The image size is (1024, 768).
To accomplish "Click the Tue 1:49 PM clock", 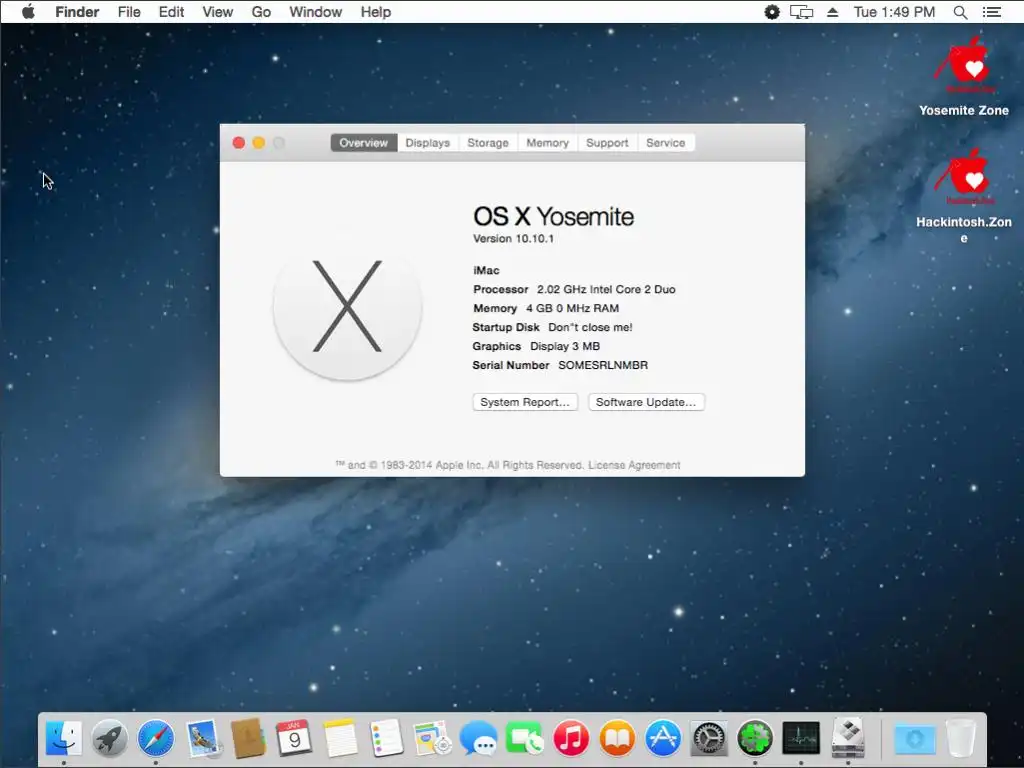I will (894, 12).
